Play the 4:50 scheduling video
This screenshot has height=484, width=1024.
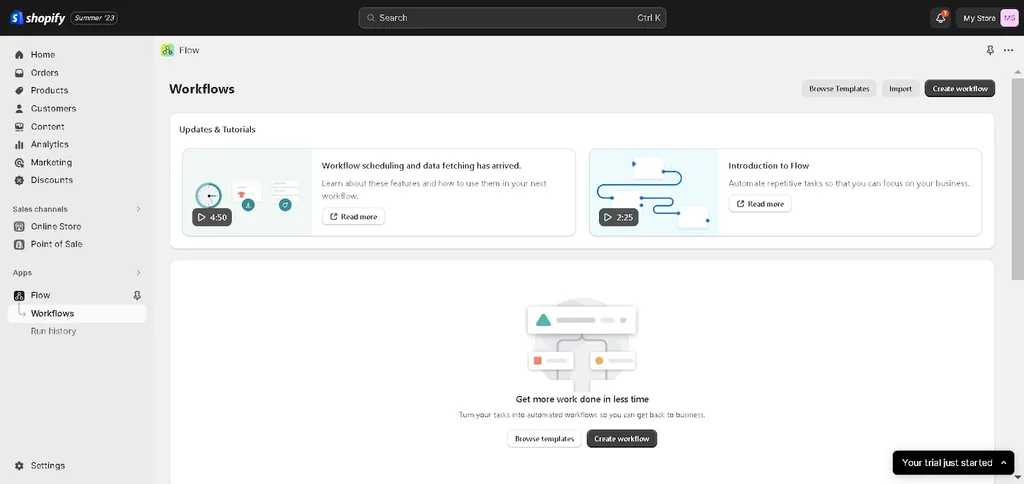pyautogui.click(x=212, y=218)
